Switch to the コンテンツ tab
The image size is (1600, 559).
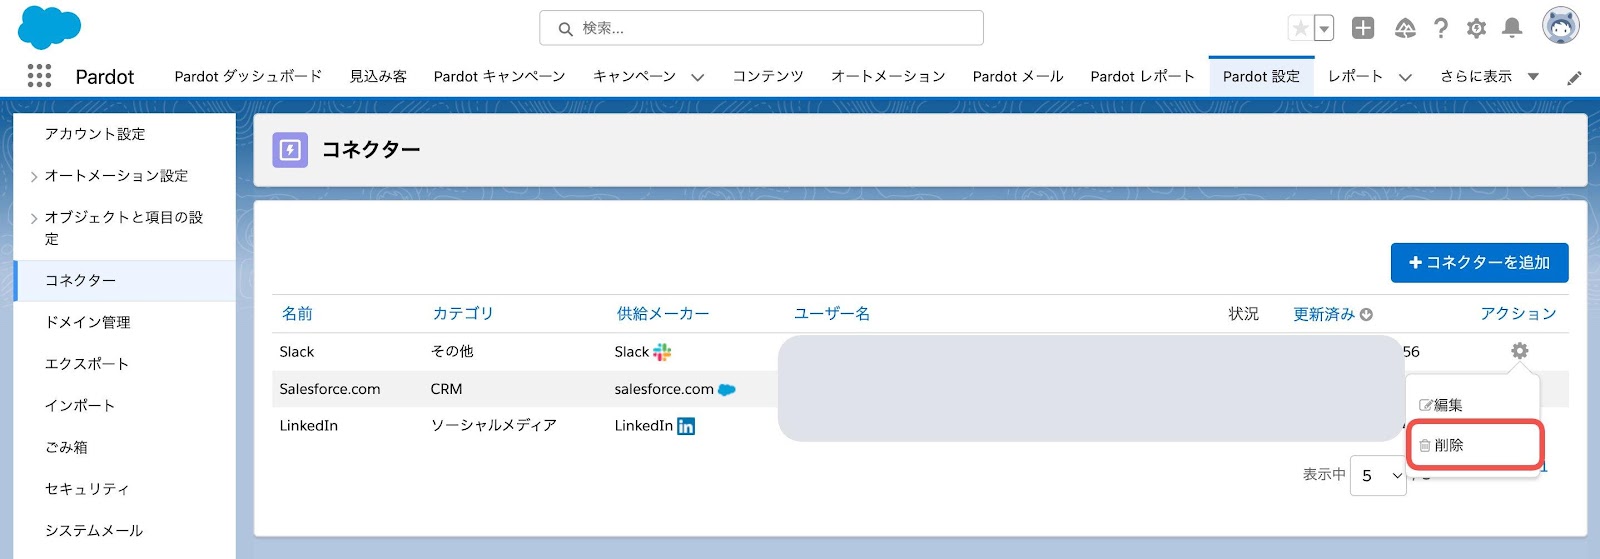pos(768,76)
